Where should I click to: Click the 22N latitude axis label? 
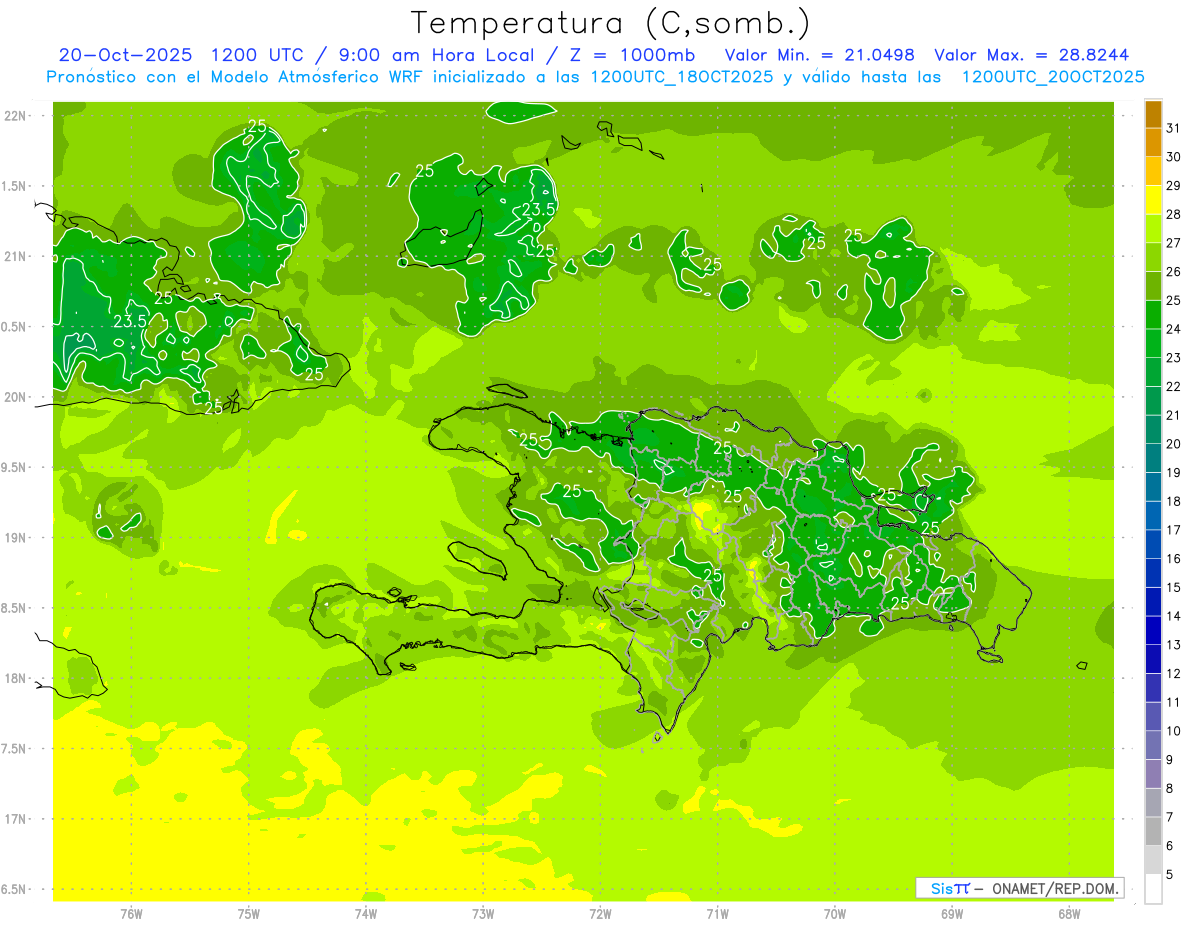coord(15,116)
